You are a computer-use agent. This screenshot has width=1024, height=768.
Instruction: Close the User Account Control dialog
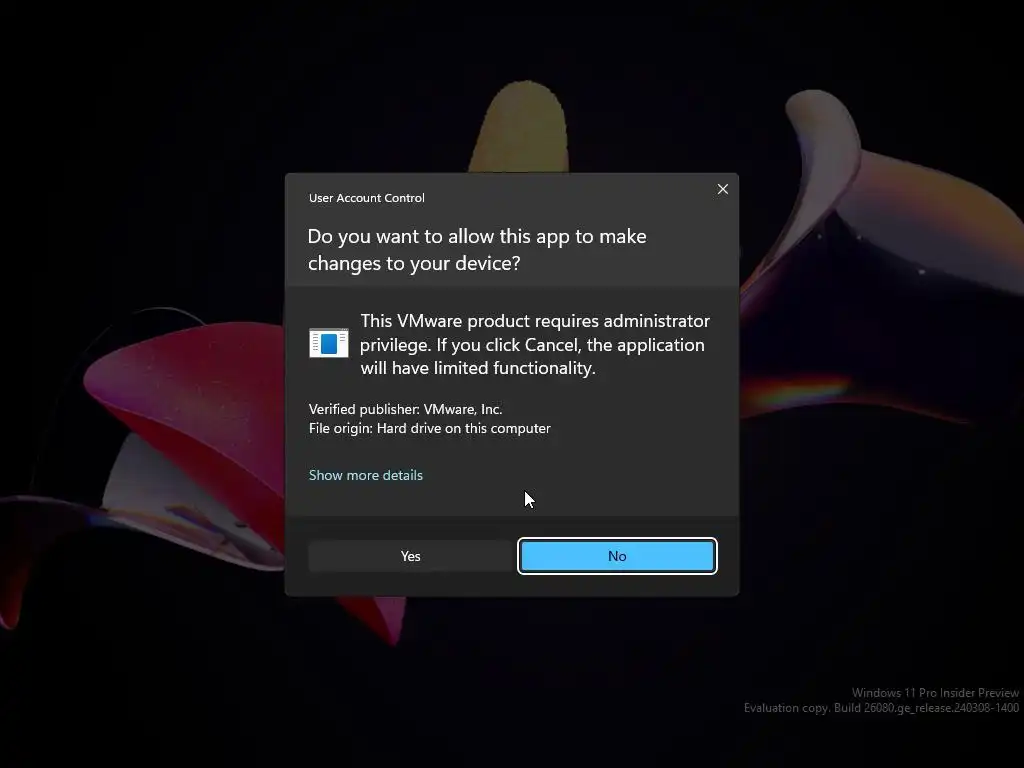pos(722,189)
